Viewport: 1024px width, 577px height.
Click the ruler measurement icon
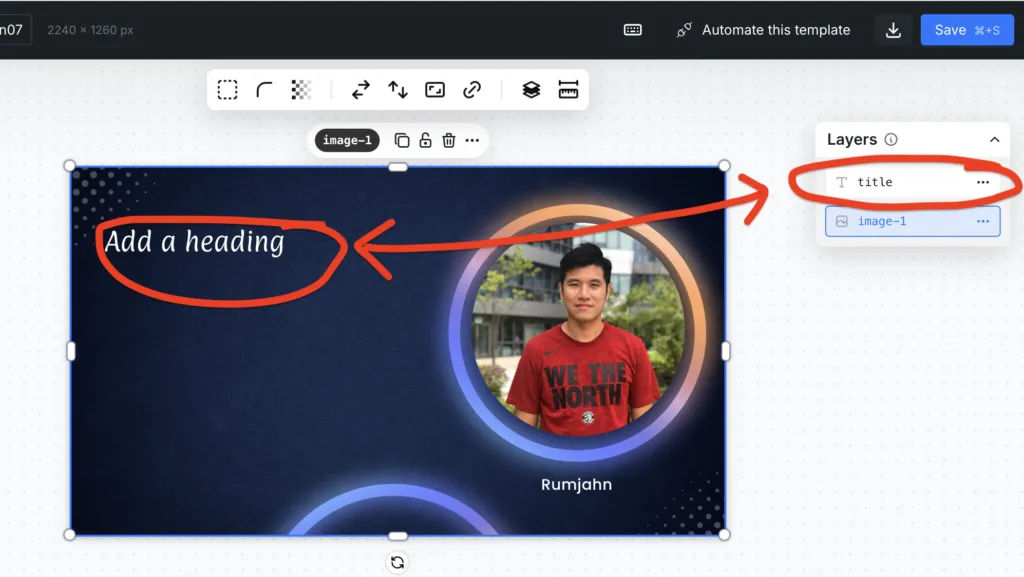(568, 90)
